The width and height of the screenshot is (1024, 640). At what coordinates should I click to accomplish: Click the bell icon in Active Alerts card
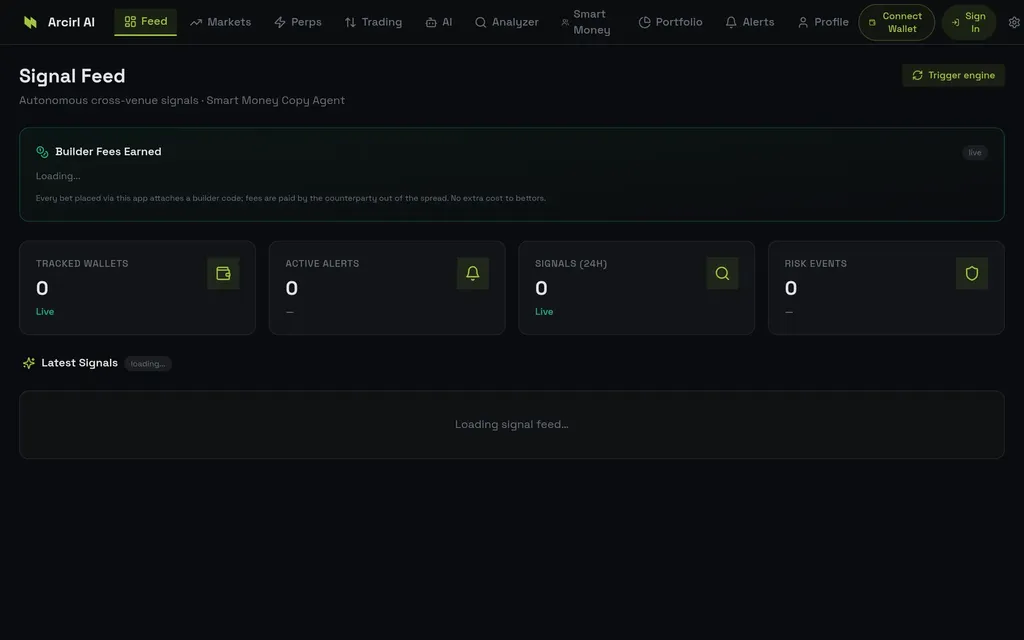[x=473, y=274]
